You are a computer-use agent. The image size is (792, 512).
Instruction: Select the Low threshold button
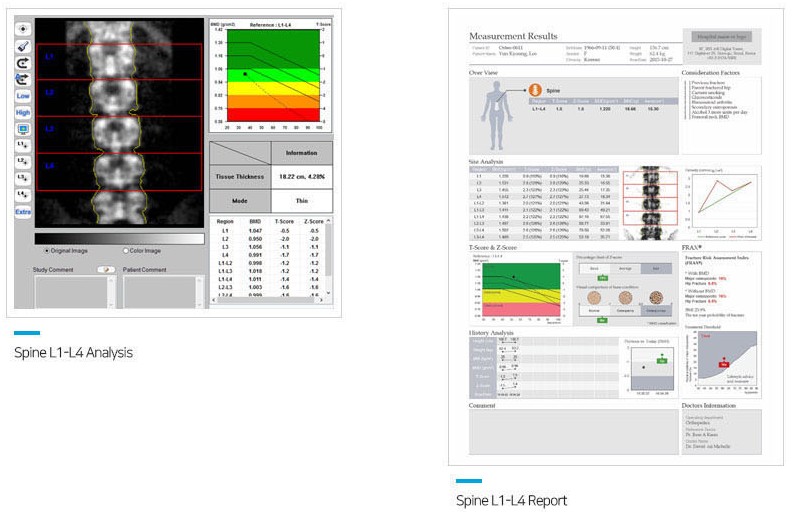pos(23,96)
